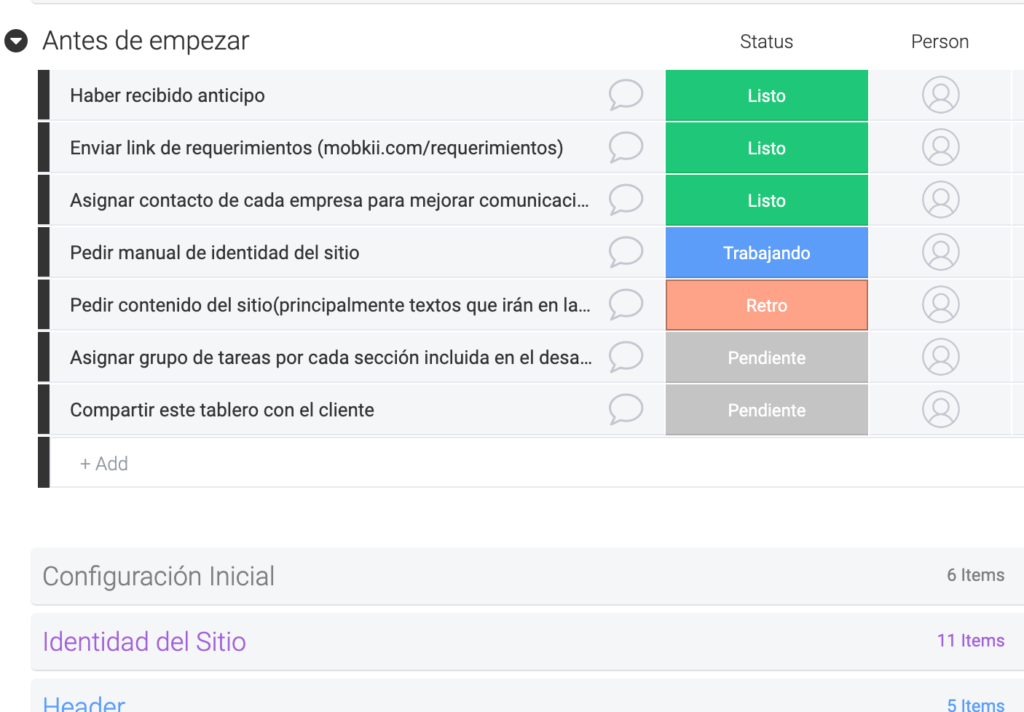Open comments for Asignar grupo de tareas
1024x712 pixels.
626,357
